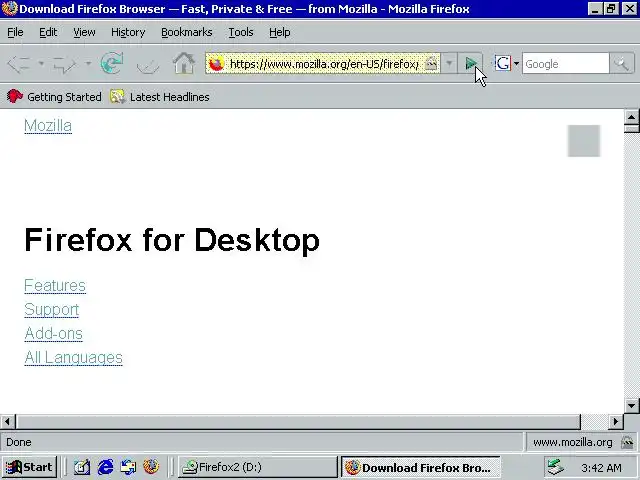Screen dimensions: 640x480
Task: Click the Done status text
Action: 19,442
